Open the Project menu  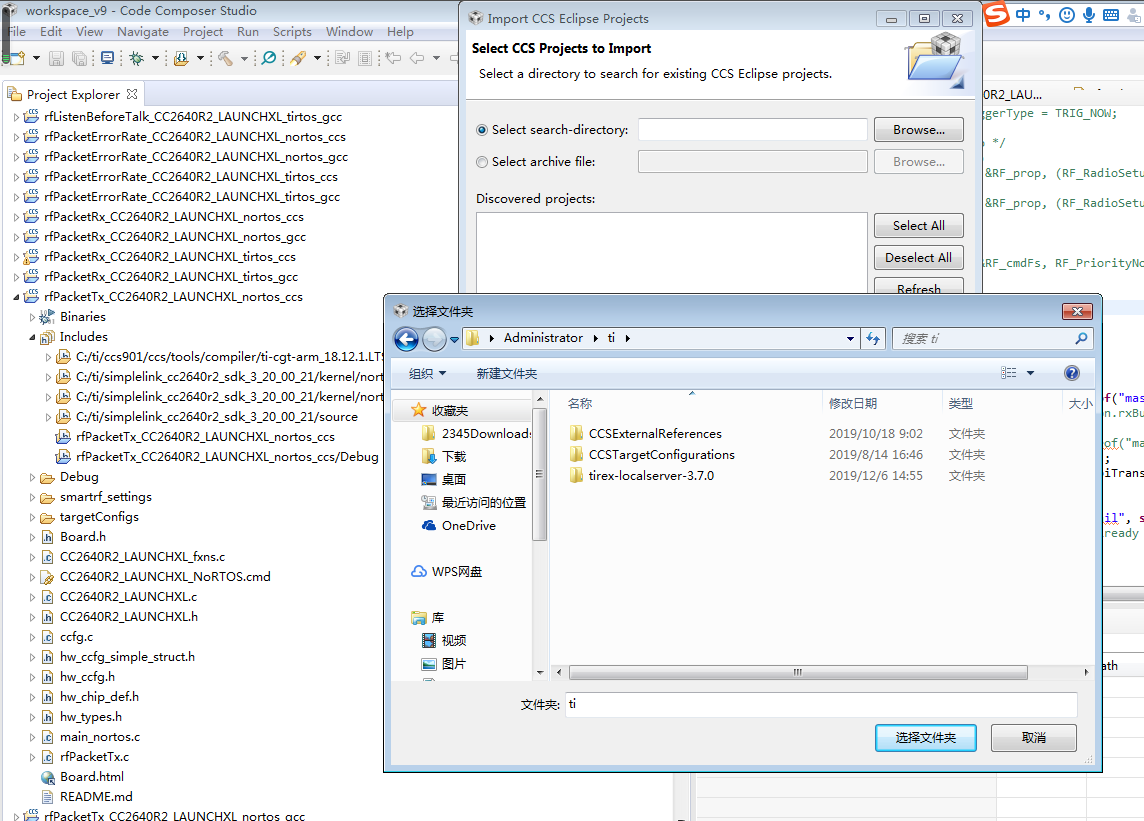point(203,31)
